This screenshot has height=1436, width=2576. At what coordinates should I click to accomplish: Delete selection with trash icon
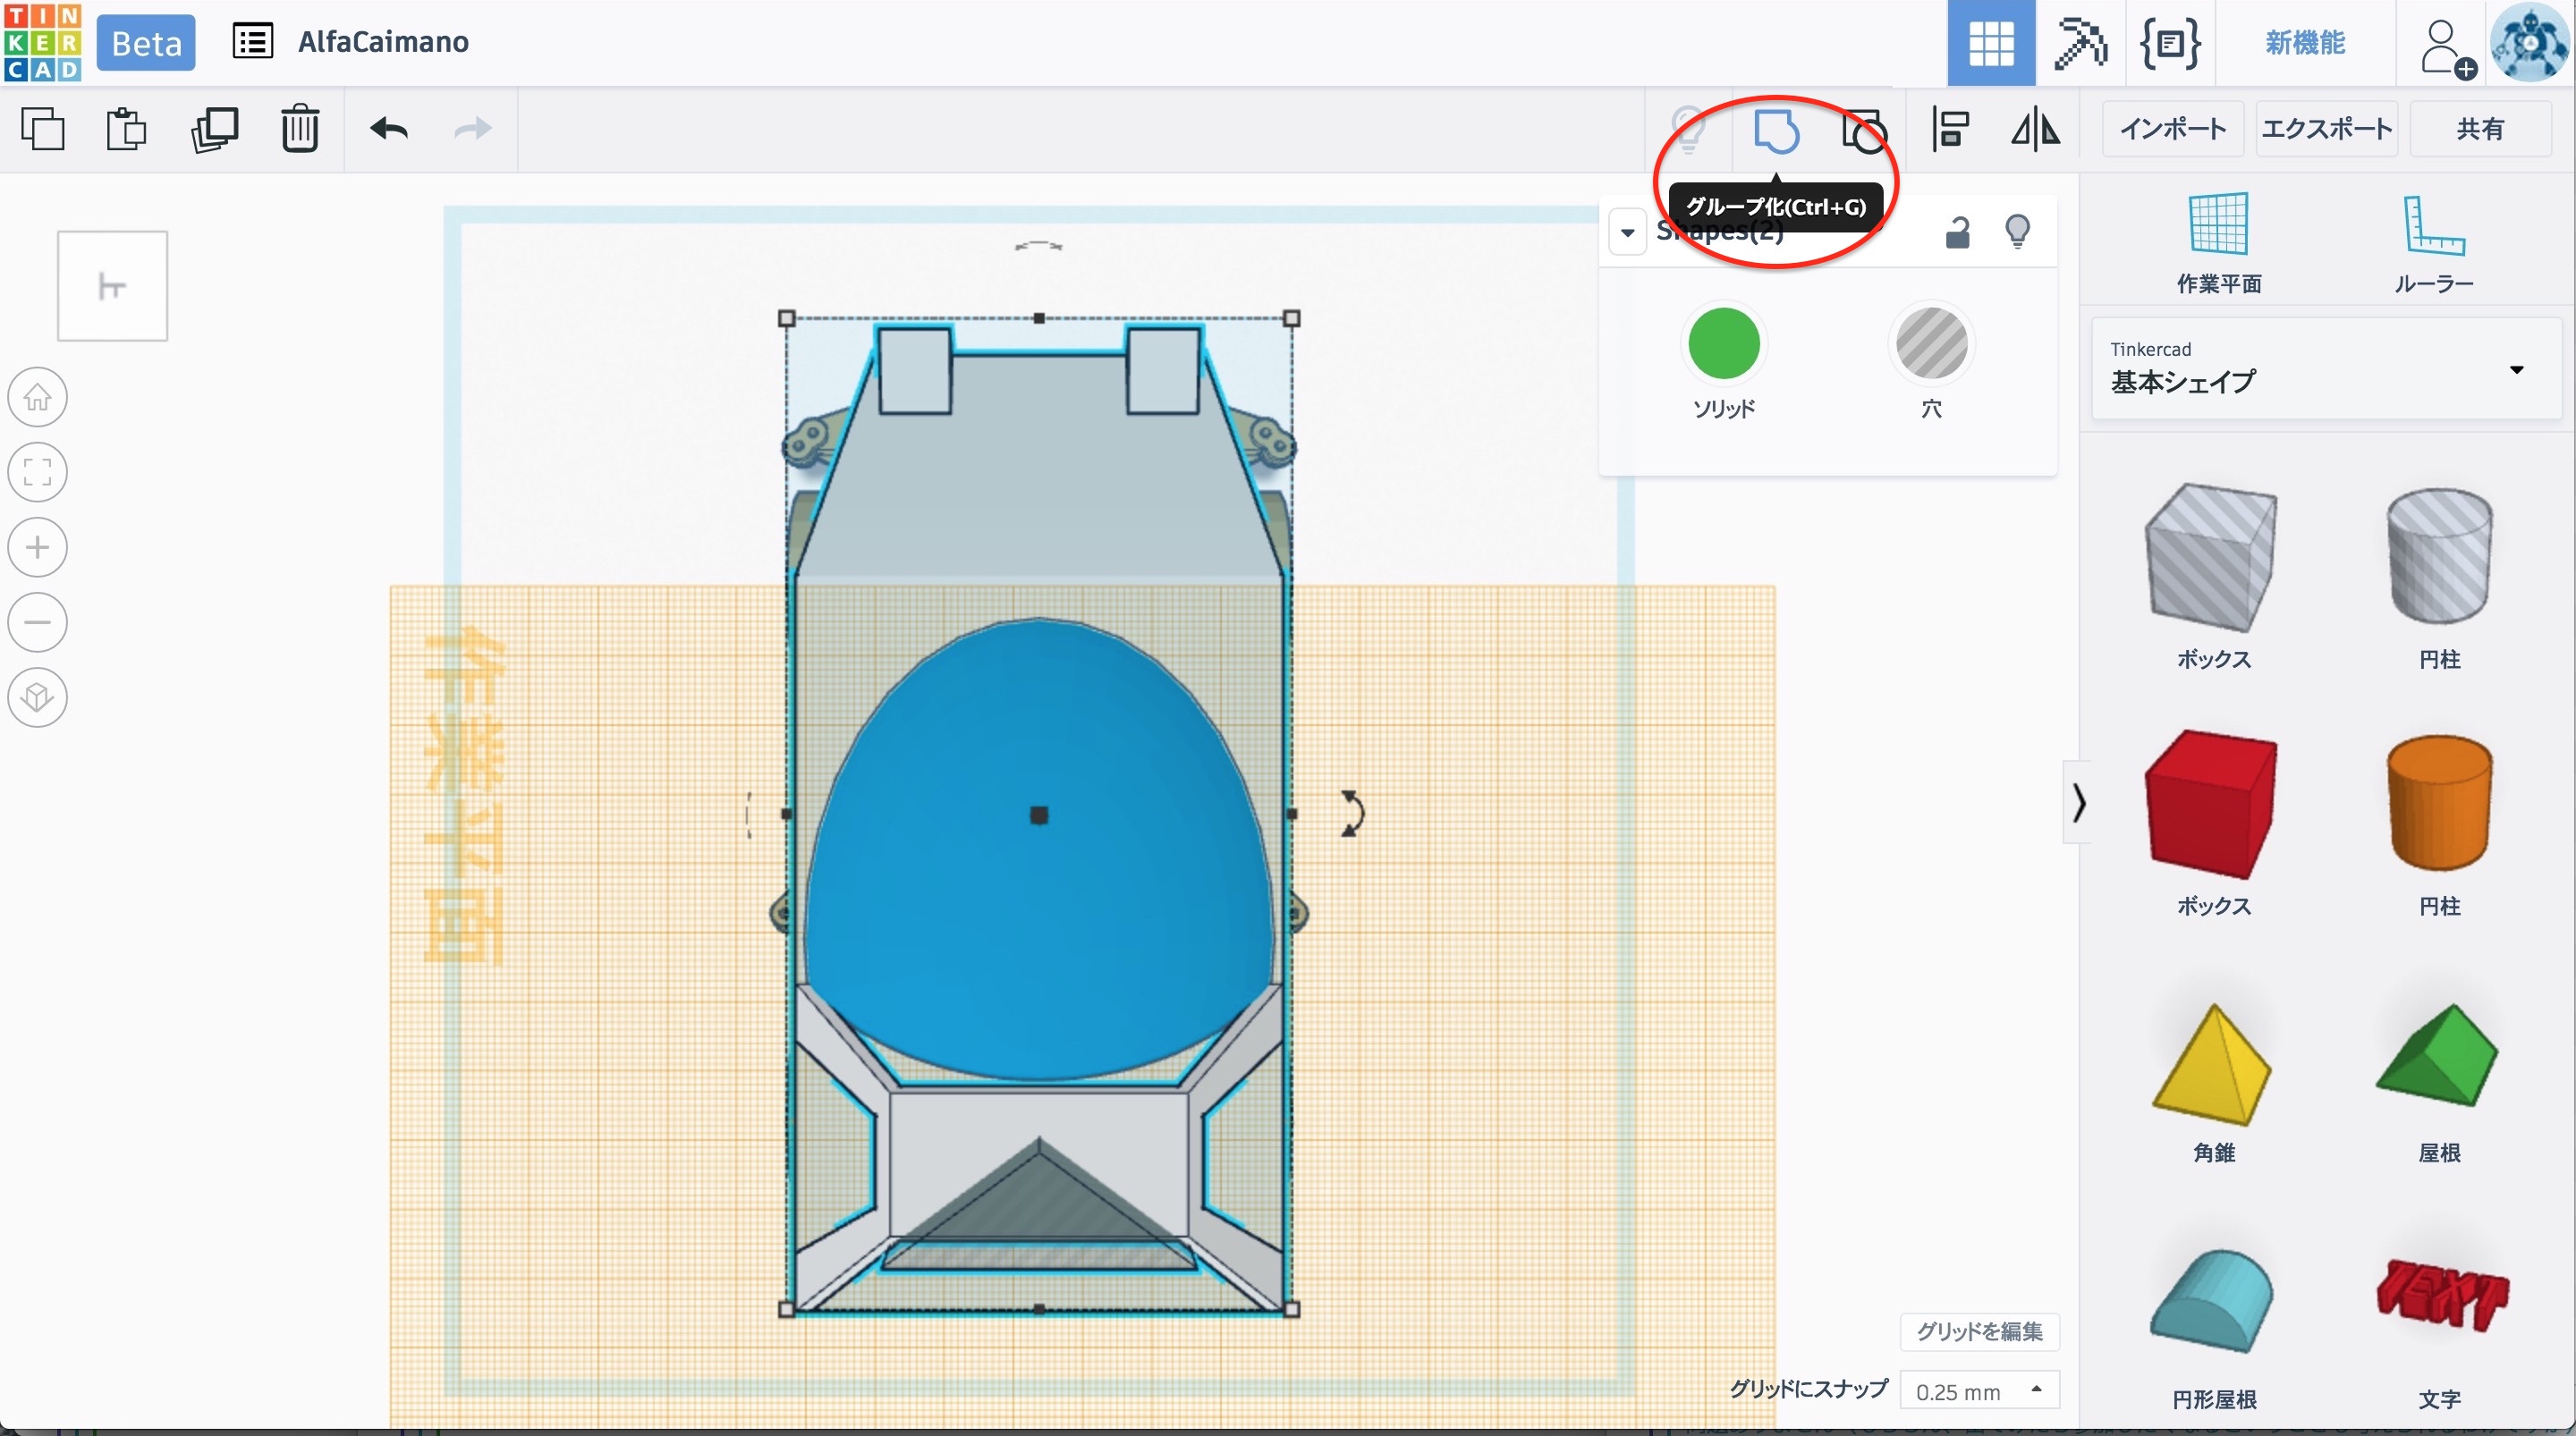pos(300,129)
